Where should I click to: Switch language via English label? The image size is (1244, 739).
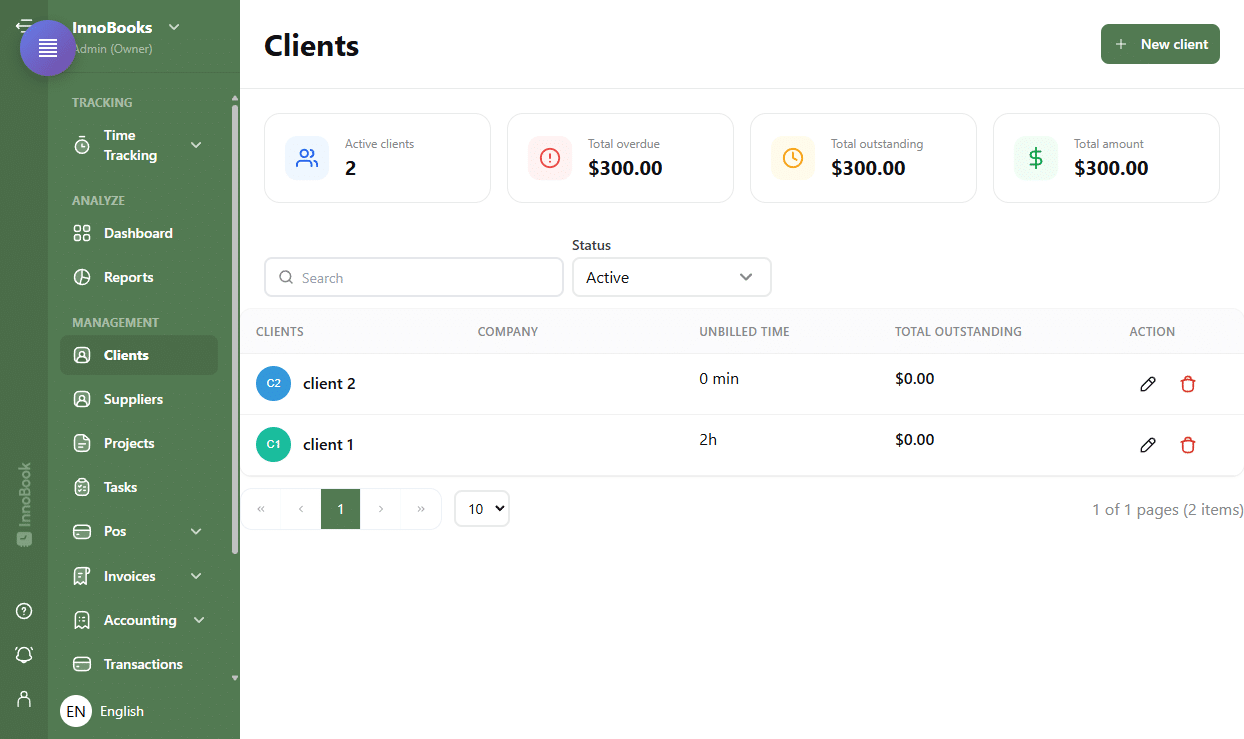(x=122, y=711)
